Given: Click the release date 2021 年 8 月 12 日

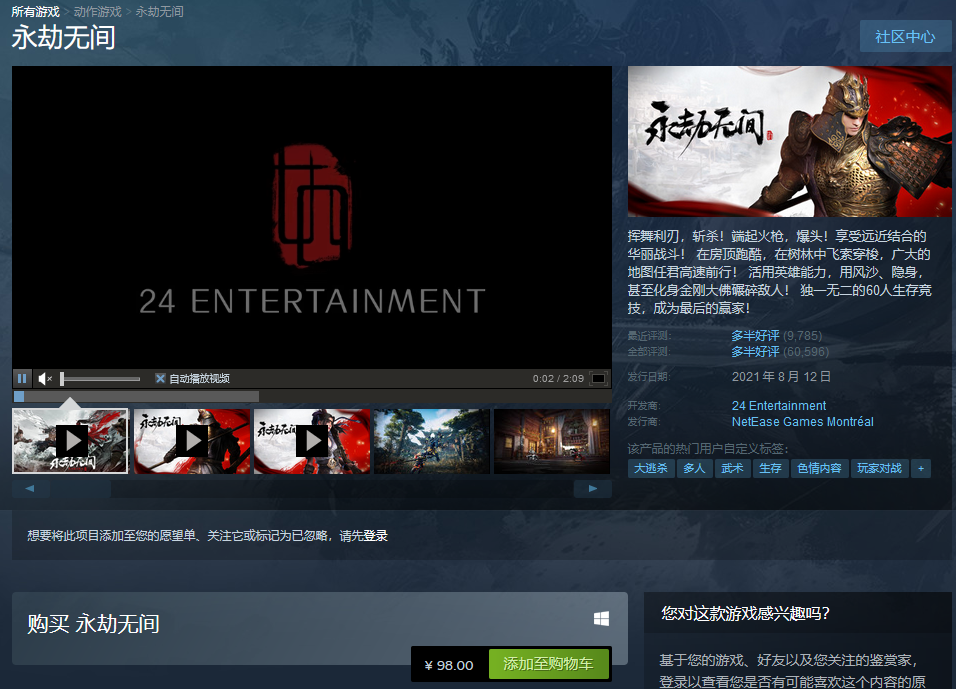Looking at the screenshot, I should click(781, 376).
